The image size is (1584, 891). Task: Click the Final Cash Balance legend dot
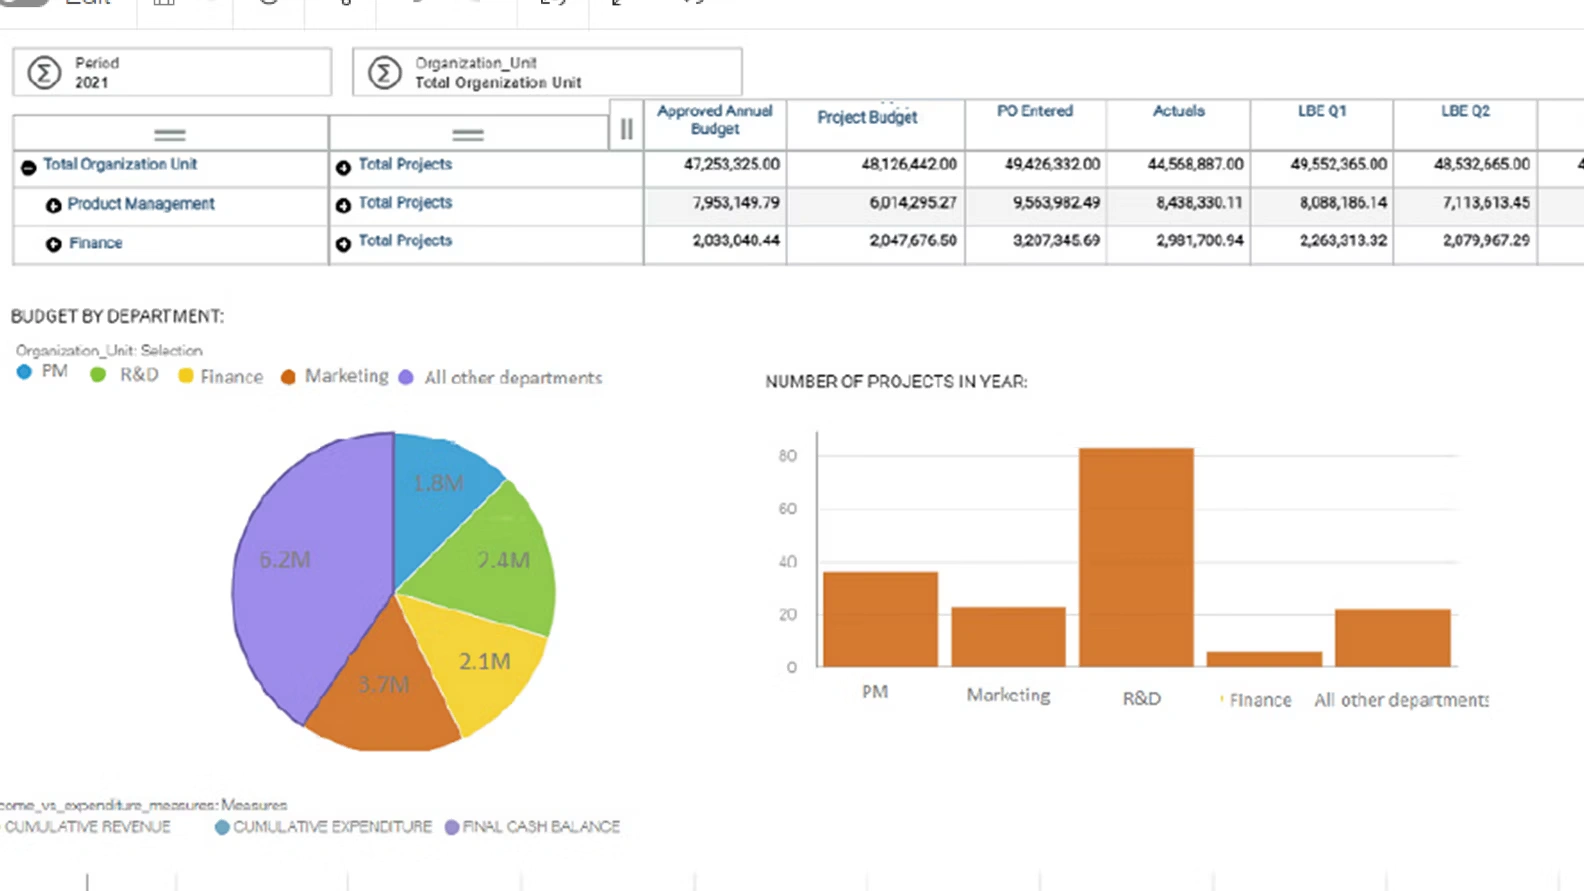pyautogui.click(x=452, y=827)
